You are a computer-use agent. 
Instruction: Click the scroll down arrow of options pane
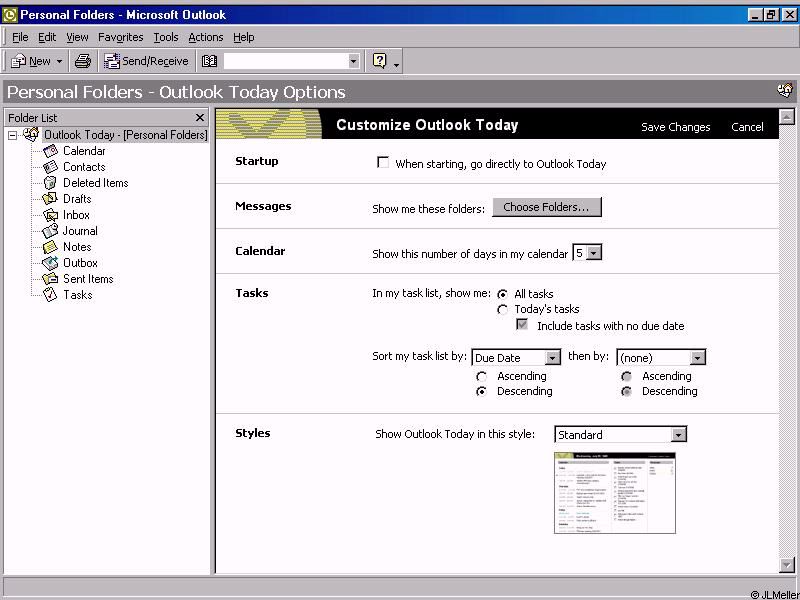tap(787, 564)
